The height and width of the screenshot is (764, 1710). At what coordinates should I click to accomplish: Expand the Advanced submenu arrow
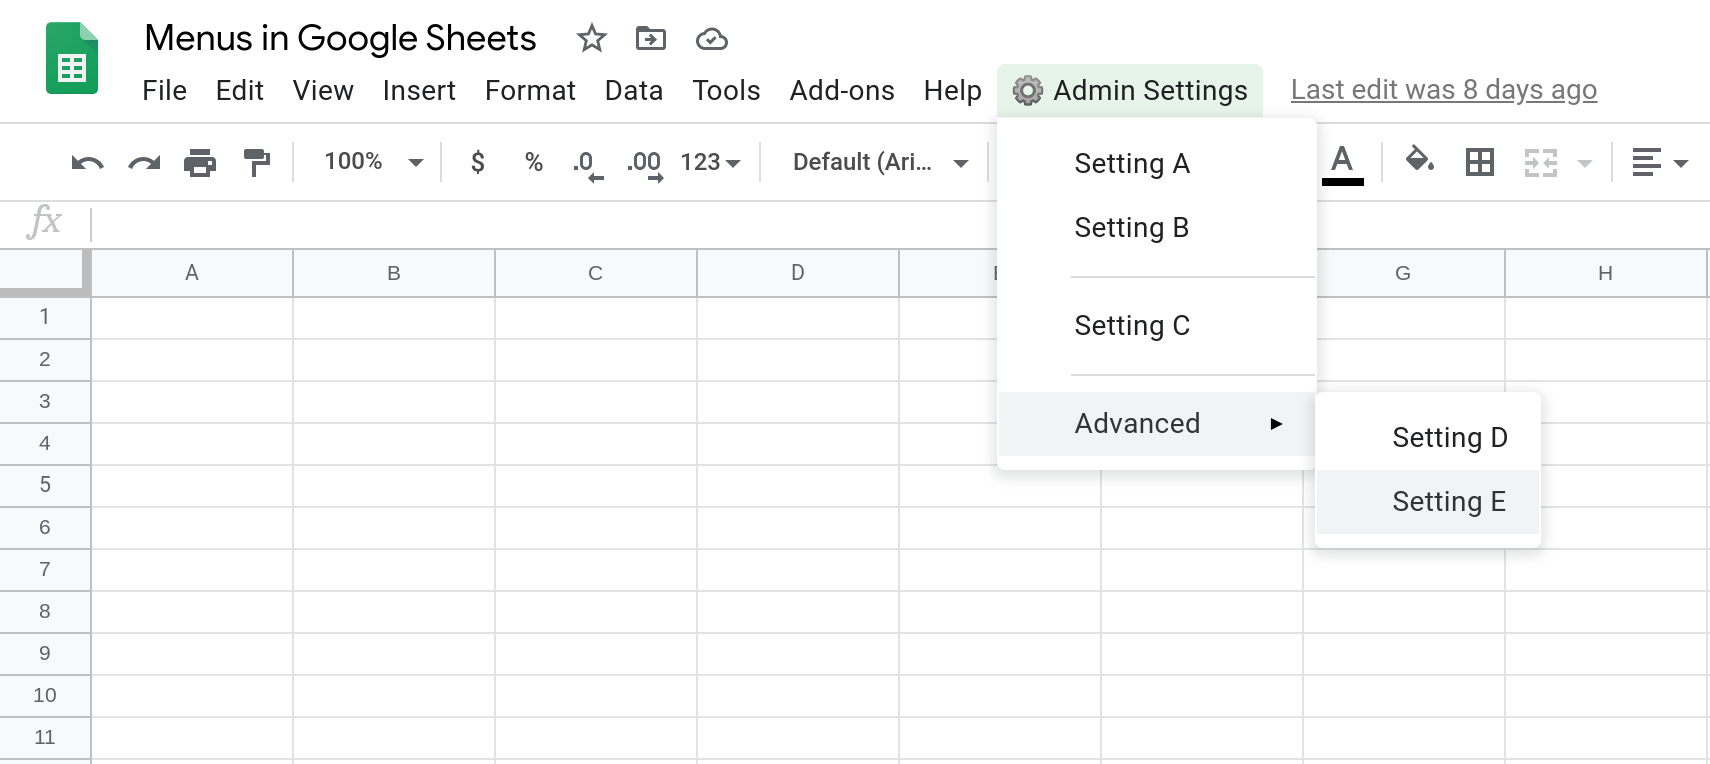pyautogui.click(x=1276, y=424)
